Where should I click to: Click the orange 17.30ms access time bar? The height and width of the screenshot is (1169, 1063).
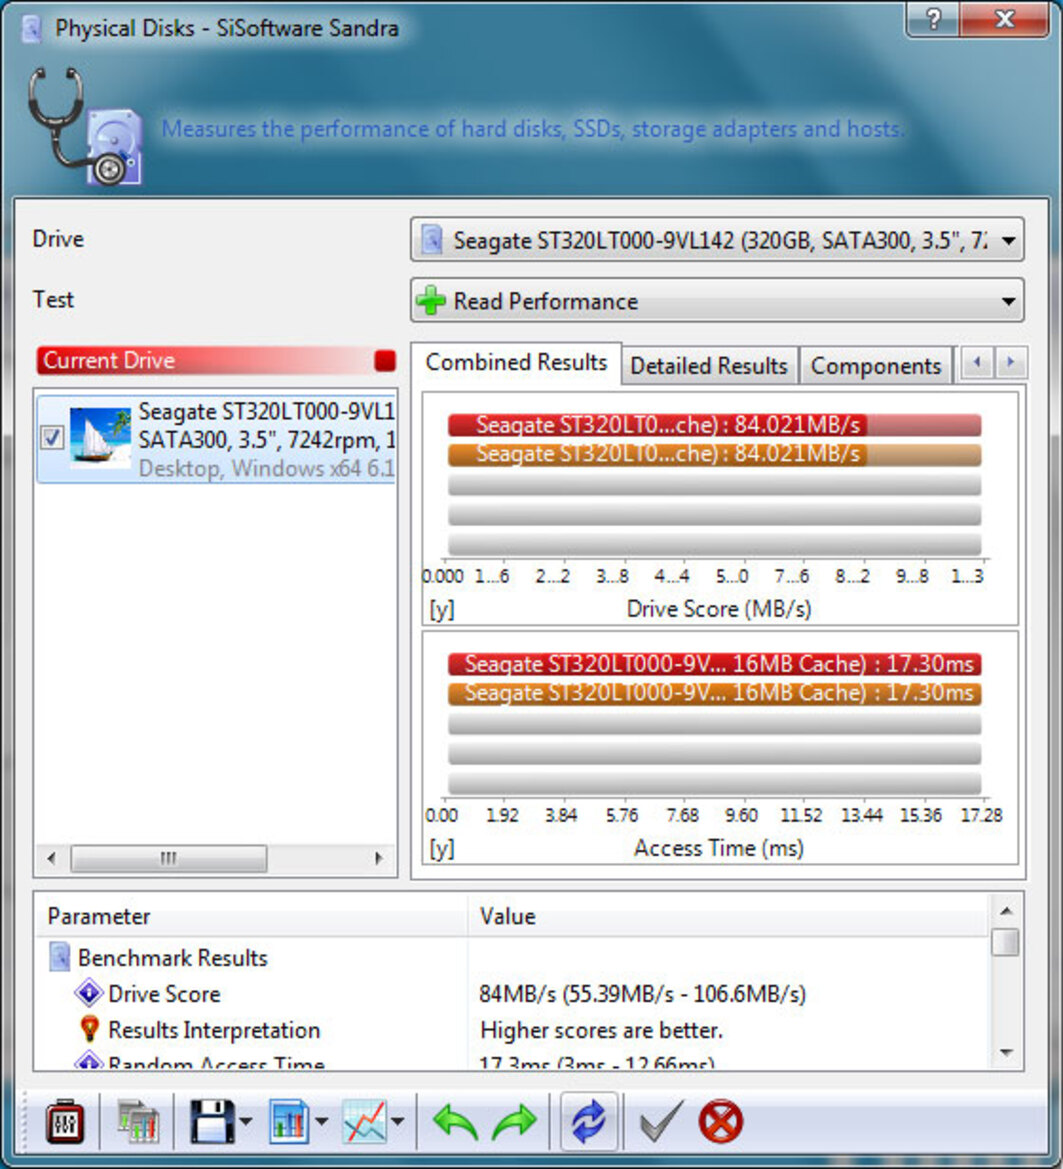coord(714,693)
